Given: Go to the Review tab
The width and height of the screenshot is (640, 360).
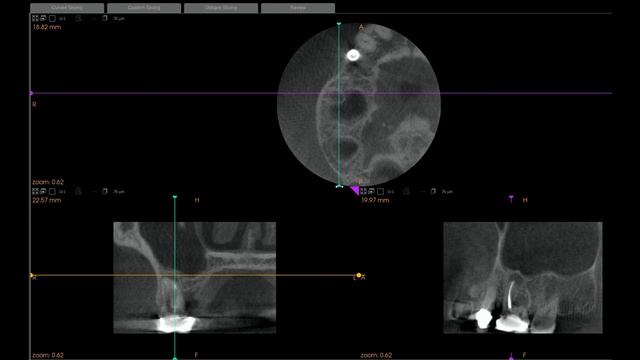Looking at the screenshot, I should [298, 8].
